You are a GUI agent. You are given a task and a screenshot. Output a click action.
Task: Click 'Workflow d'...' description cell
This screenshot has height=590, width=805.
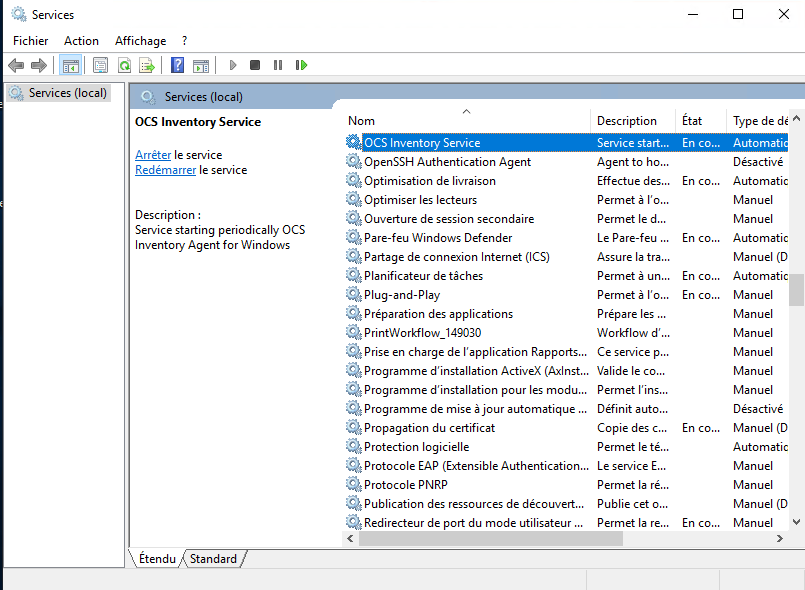pos(633,333)
